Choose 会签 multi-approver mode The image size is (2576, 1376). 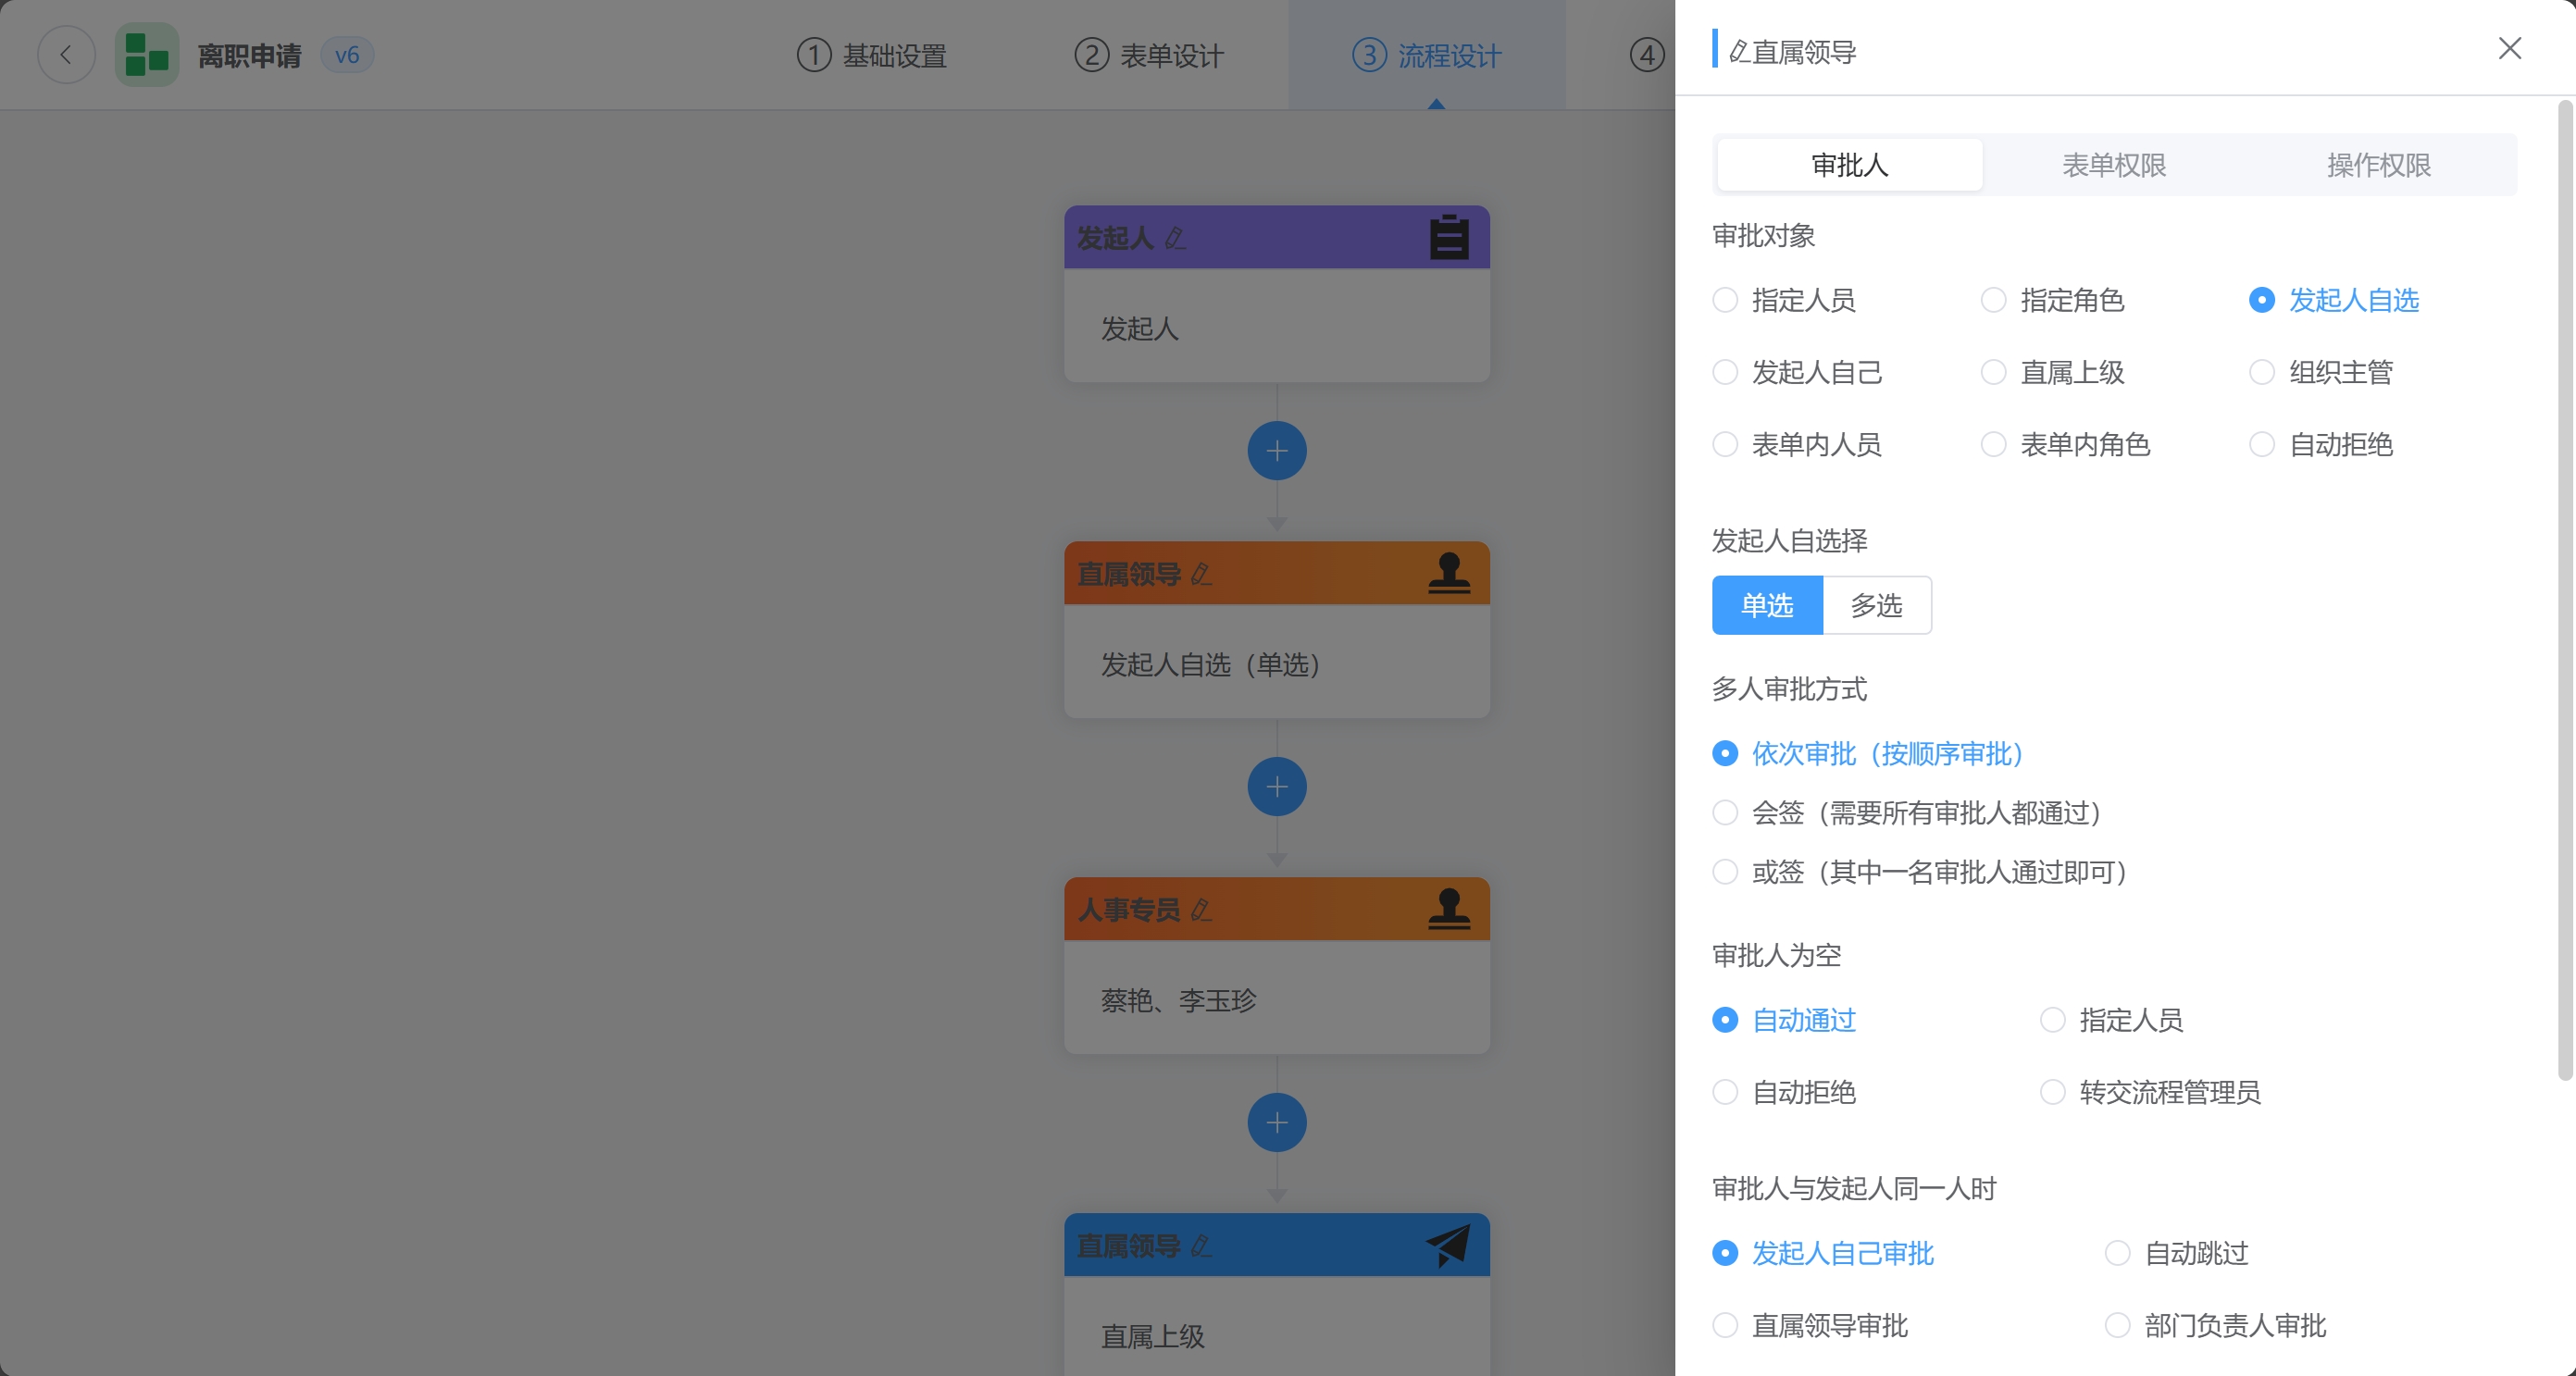coord(1725,813)
